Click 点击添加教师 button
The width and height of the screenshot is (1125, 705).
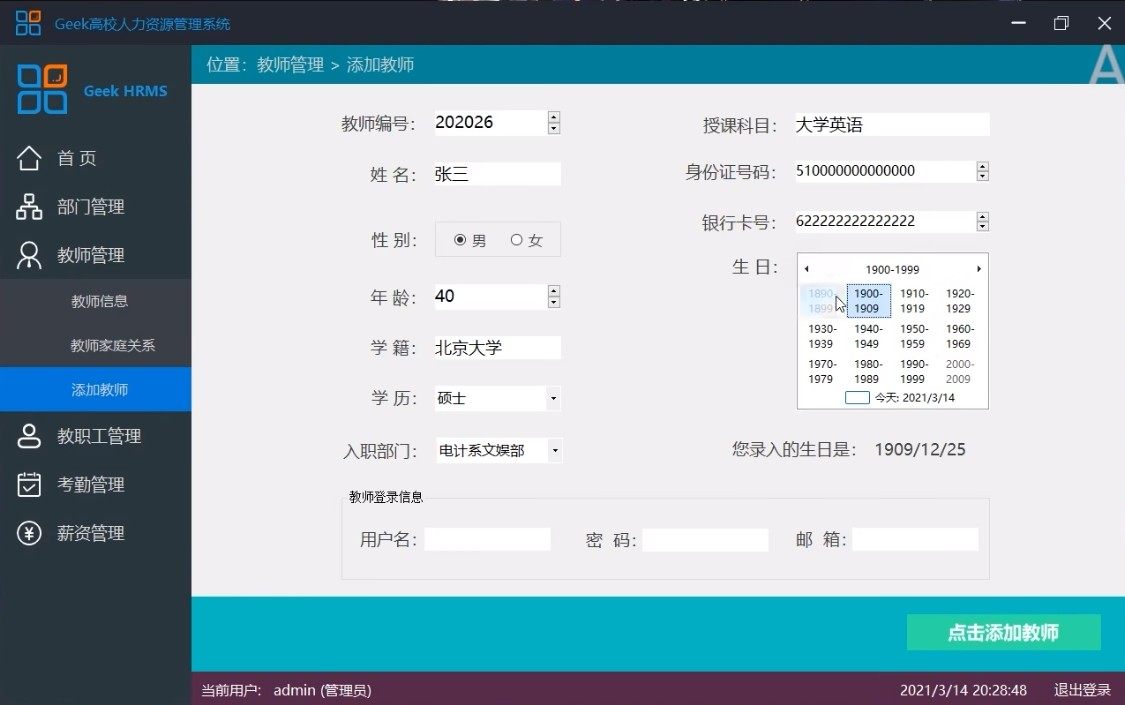pyautogui.click(x=1003, y=633)
